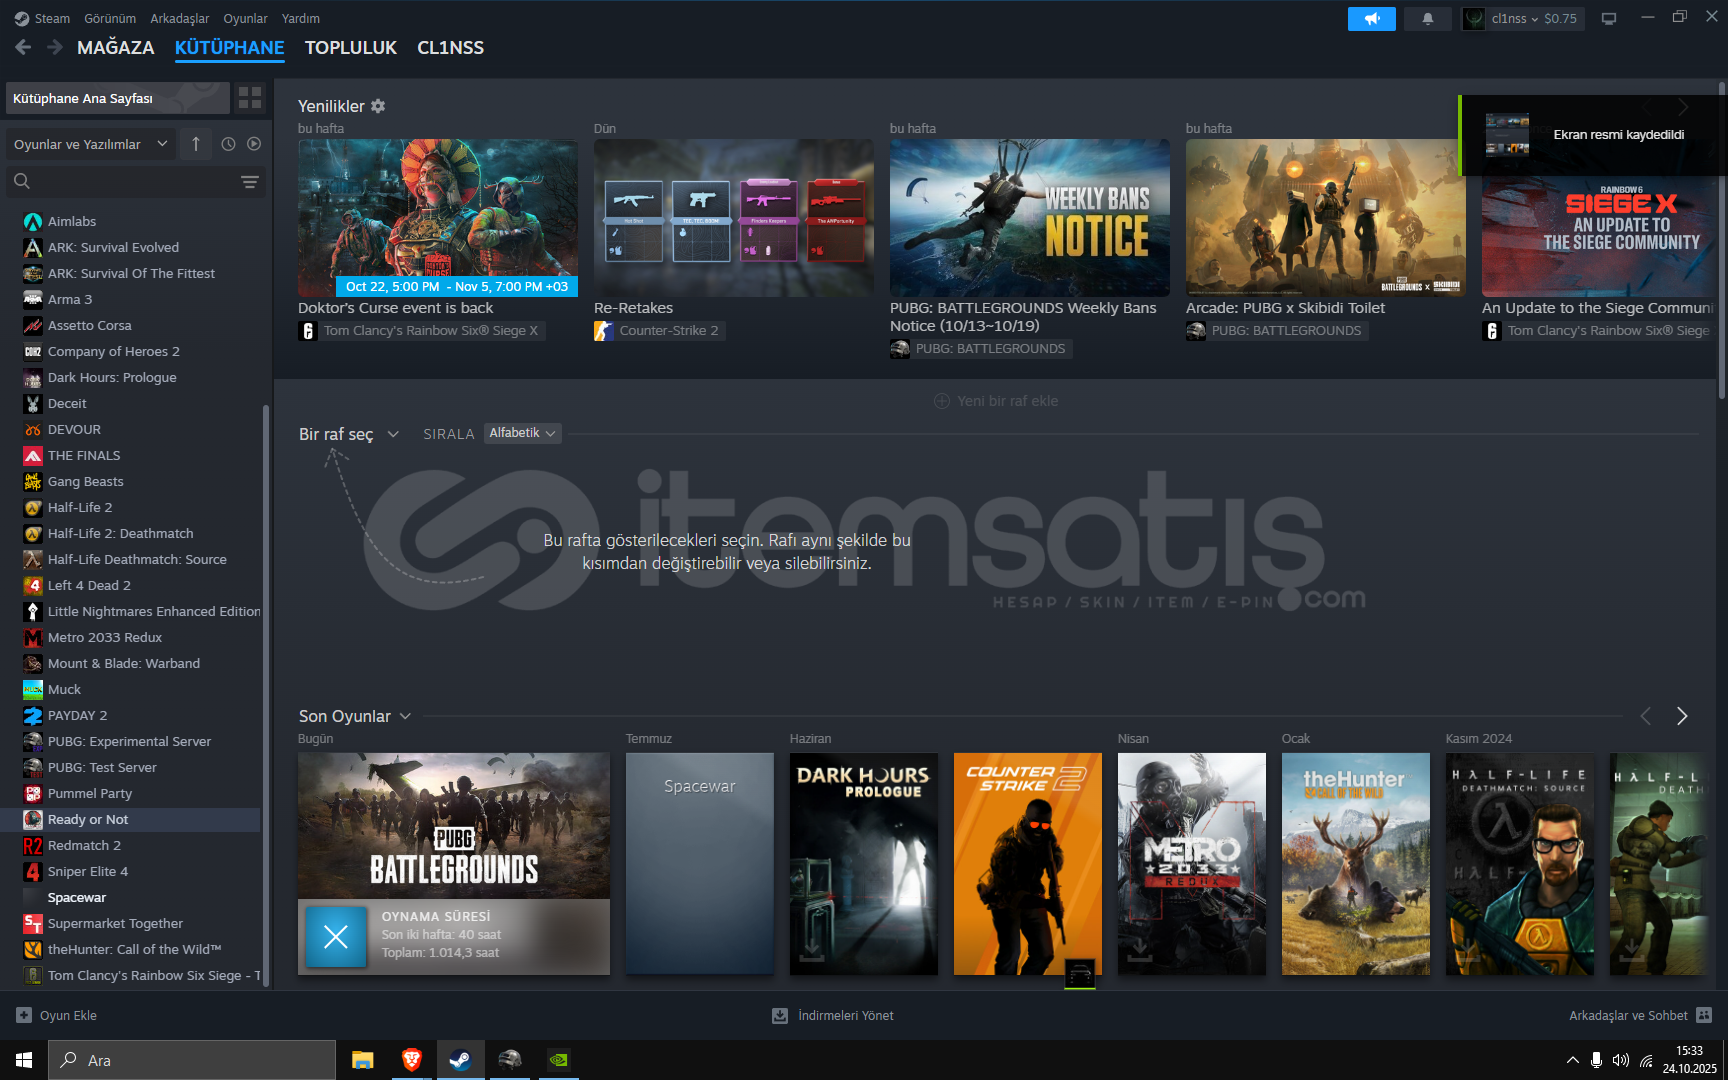The image size is (1728, 1080).
Task: Open the Görünüm menu
Action: [x=109, y=19]
